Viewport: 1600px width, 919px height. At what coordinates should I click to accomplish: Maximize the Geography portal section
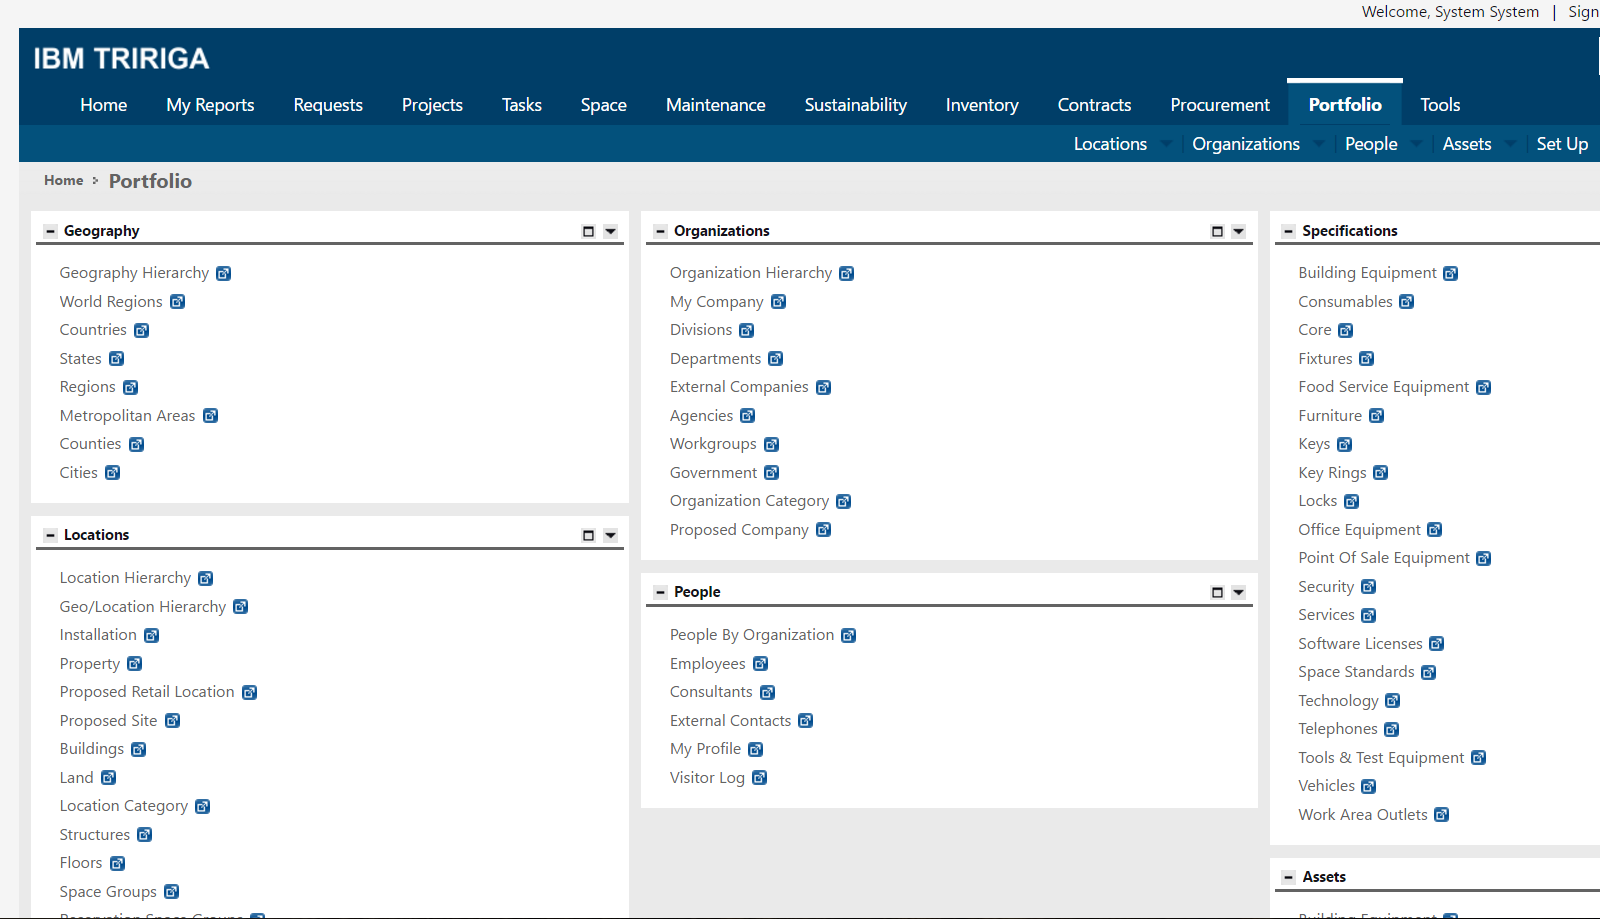[x=588, y=231]
